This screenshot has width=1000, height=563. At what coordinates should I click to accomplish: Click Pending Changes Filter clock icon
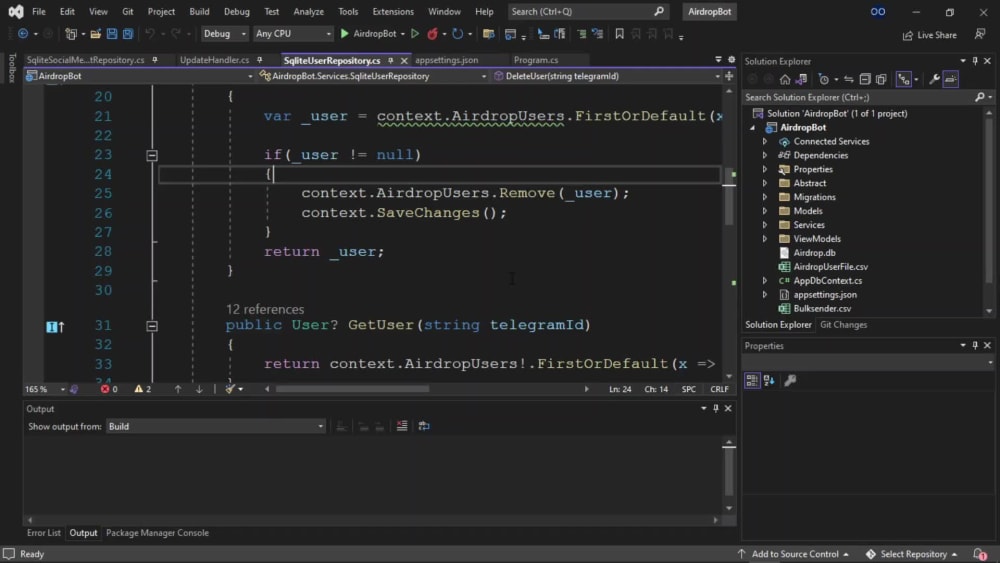coord(824,79)
